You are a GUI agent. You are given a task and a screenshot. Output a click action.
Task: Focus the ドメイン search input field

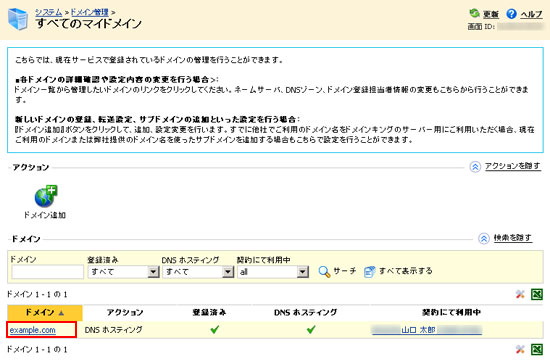(47, 272)
